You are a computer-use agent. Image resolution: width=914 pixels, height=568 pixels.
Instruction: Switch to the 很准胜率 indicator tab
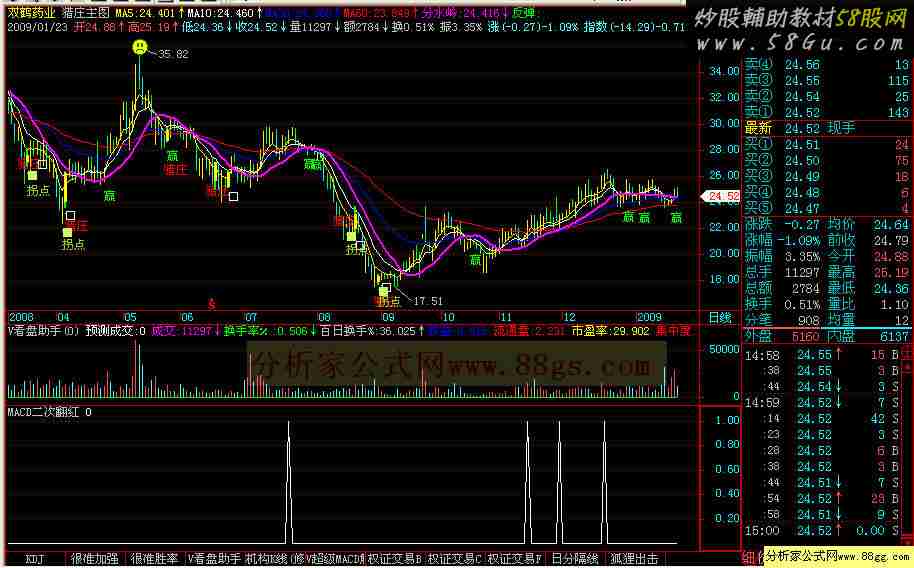tap(154, 559)
